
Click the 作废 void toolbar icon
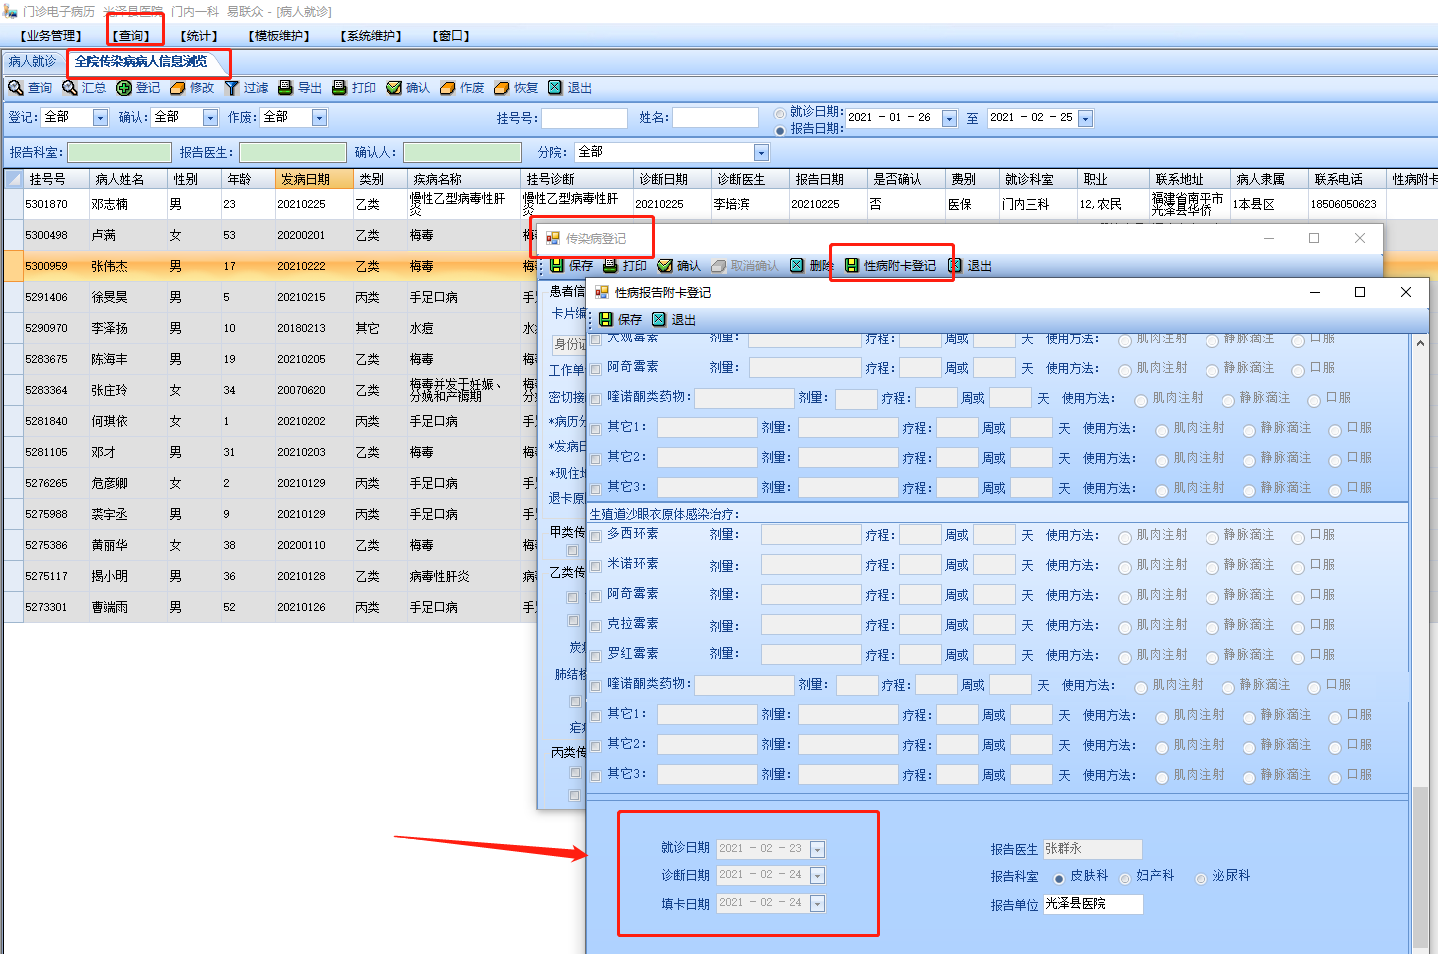(448, 88)
